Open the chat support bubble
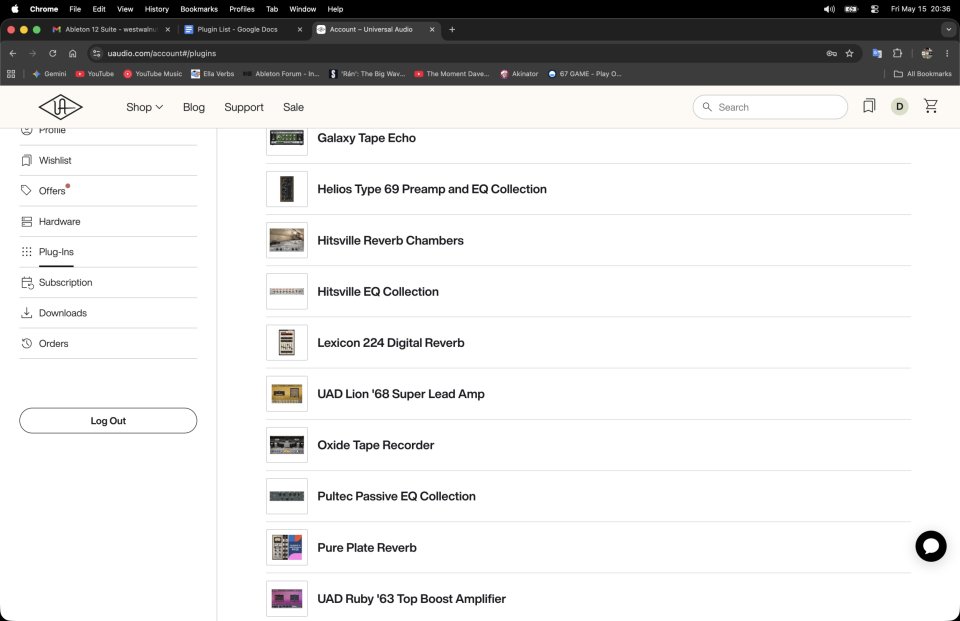960x621 pixels. (931, 546)
